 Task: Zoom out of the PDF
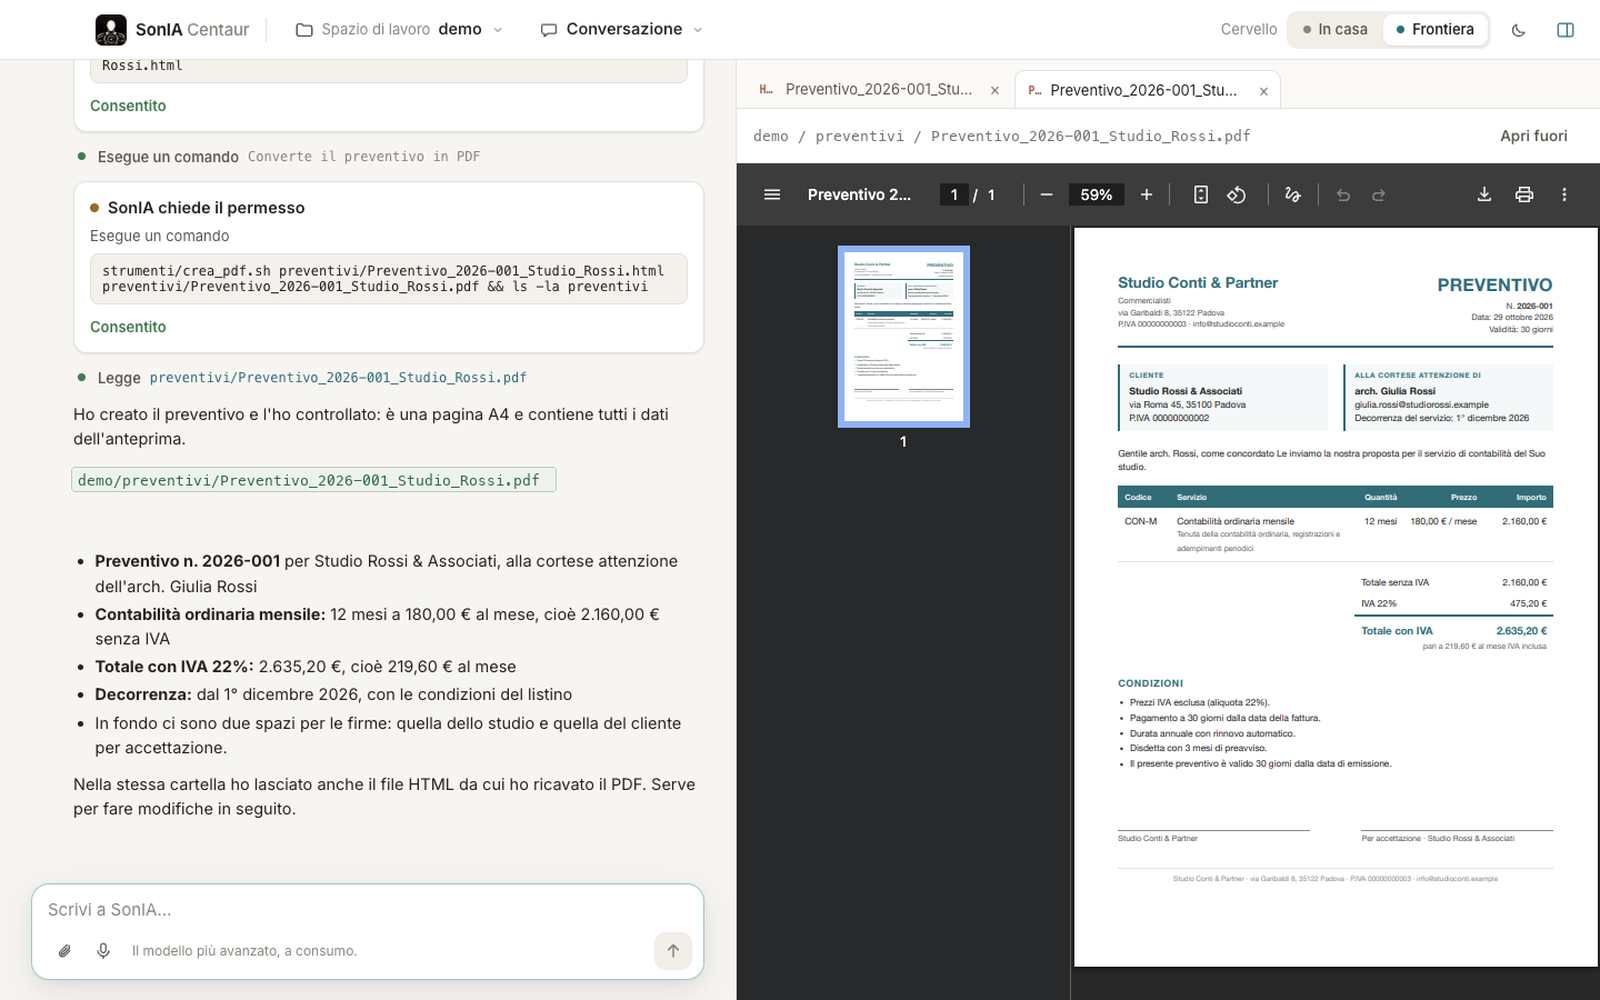point(1046,195)
